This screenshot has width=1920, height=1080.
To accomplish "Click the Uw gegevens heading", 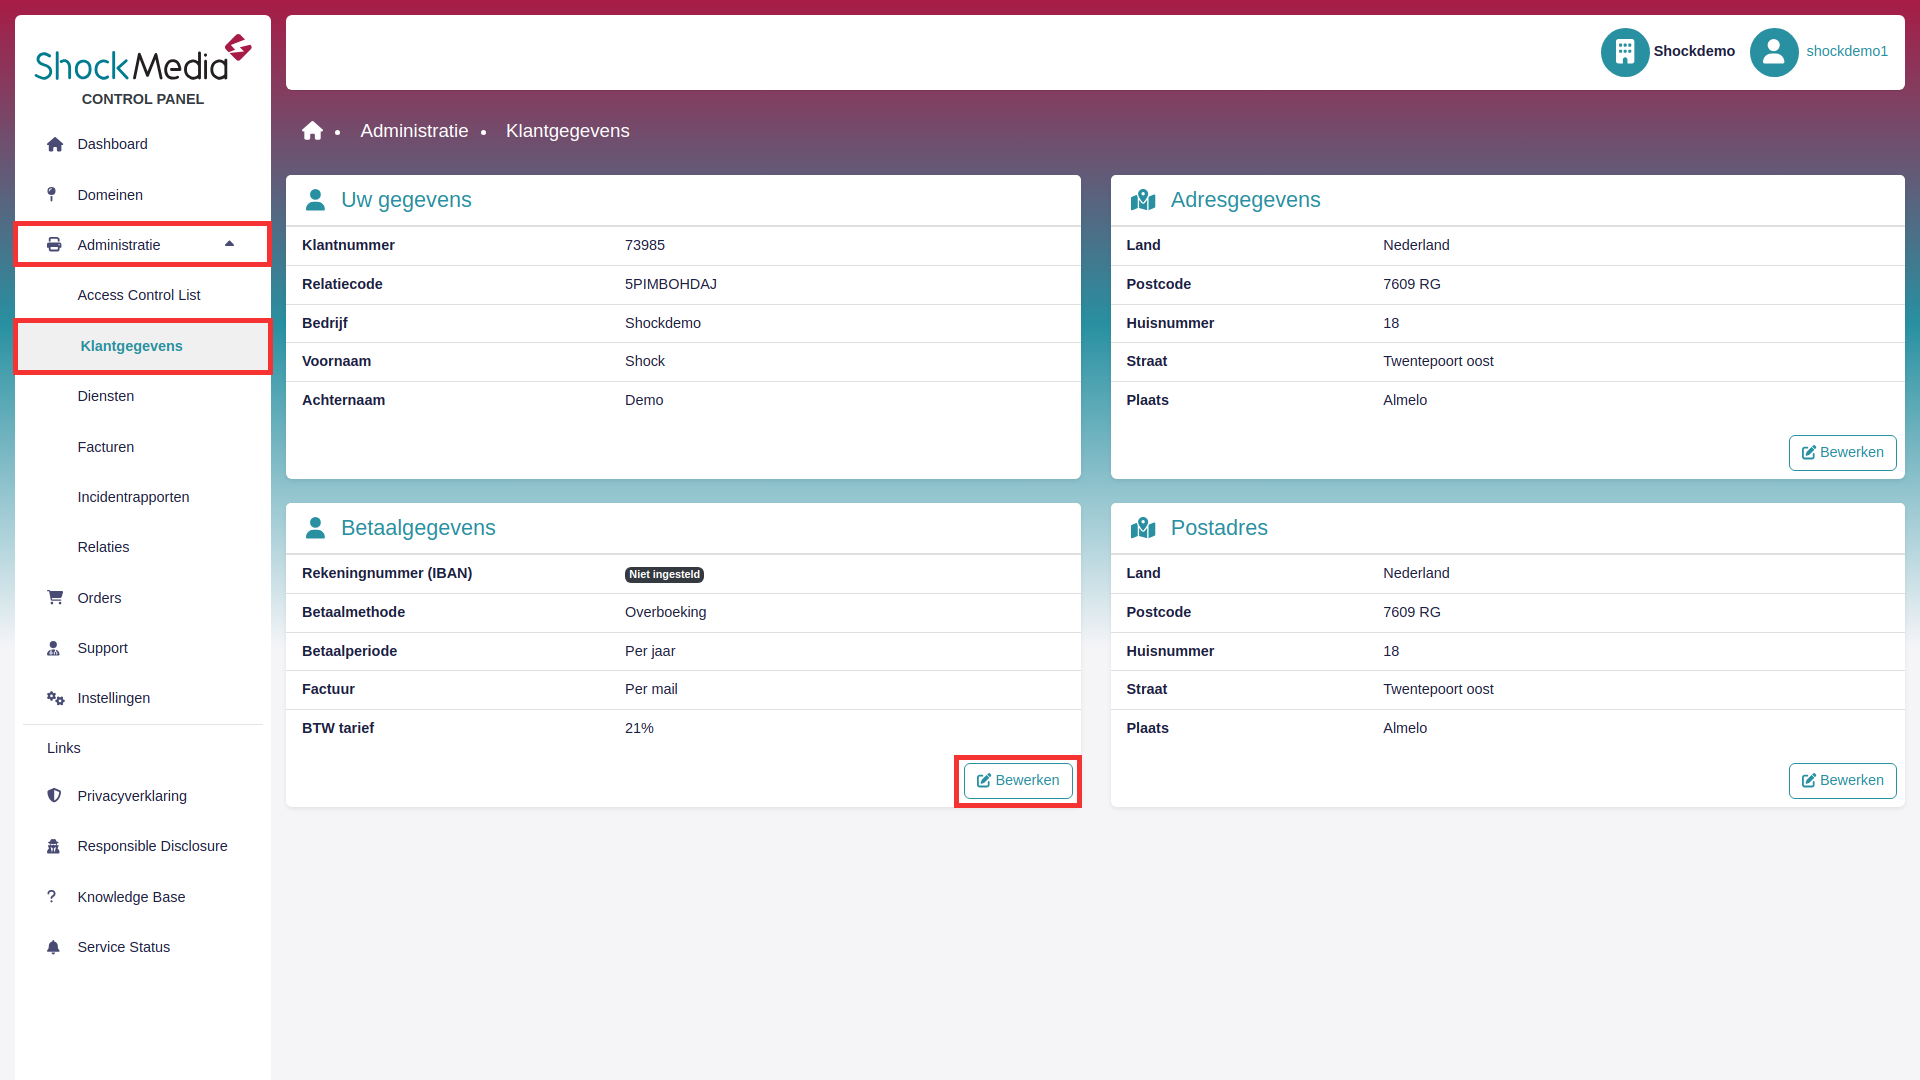I will (406, 200).
